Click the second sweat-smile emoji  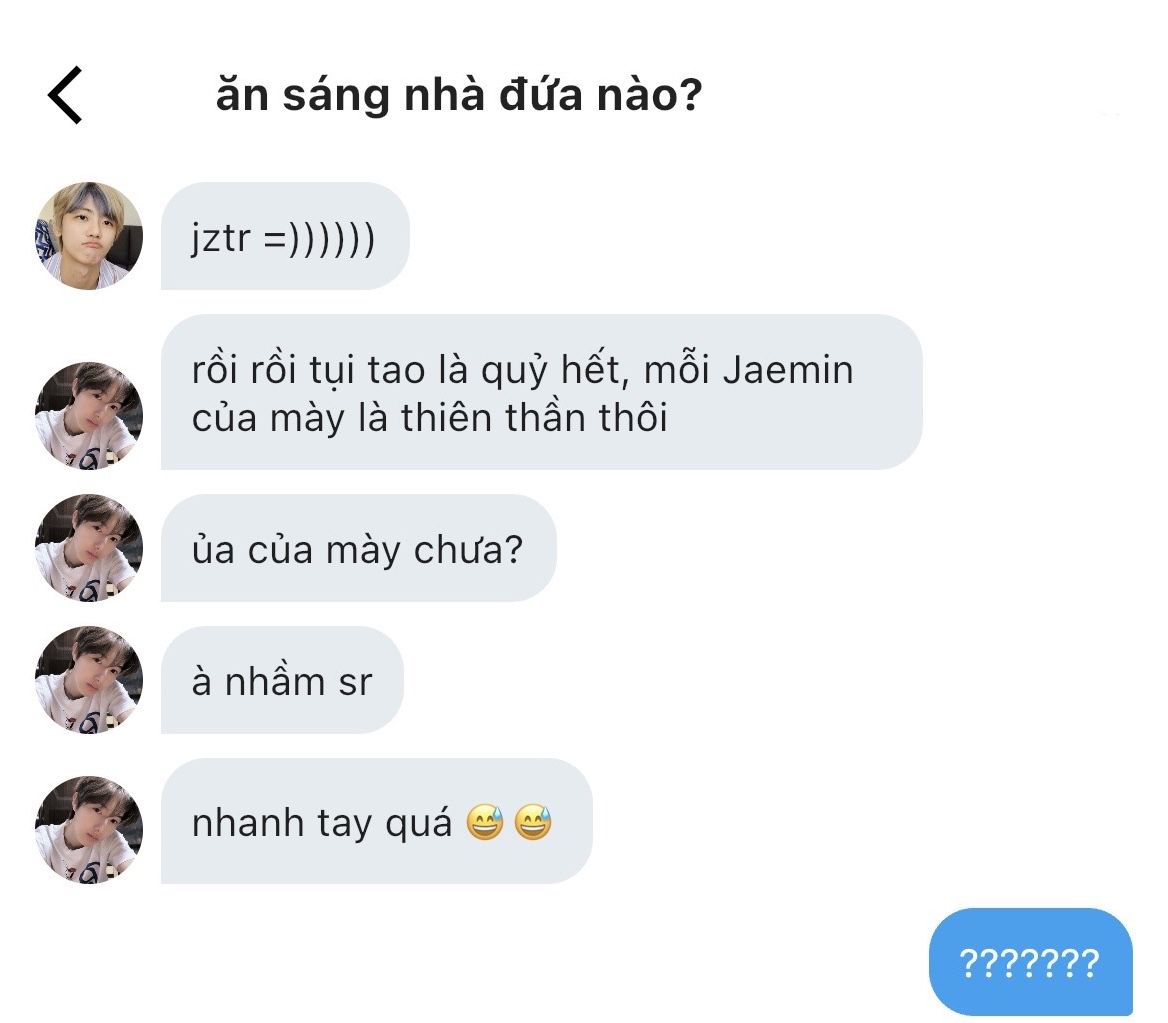[532, 823]
